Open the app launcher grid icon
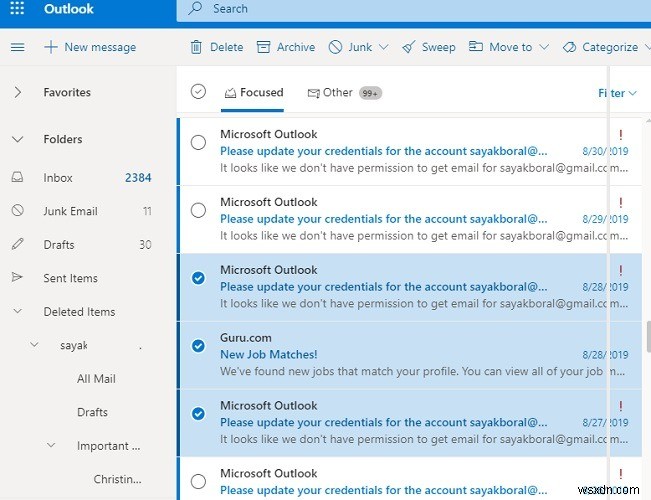The height and width of the screenshot is (500, 651). pos(17,8)
